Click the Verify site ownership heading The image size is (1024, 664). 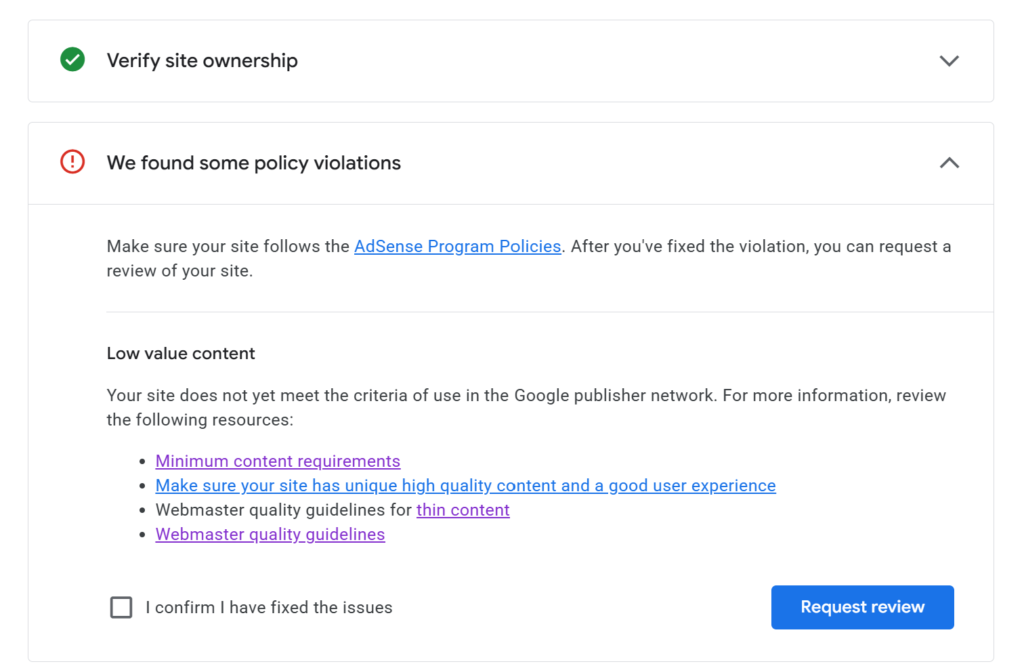[202, 61]
